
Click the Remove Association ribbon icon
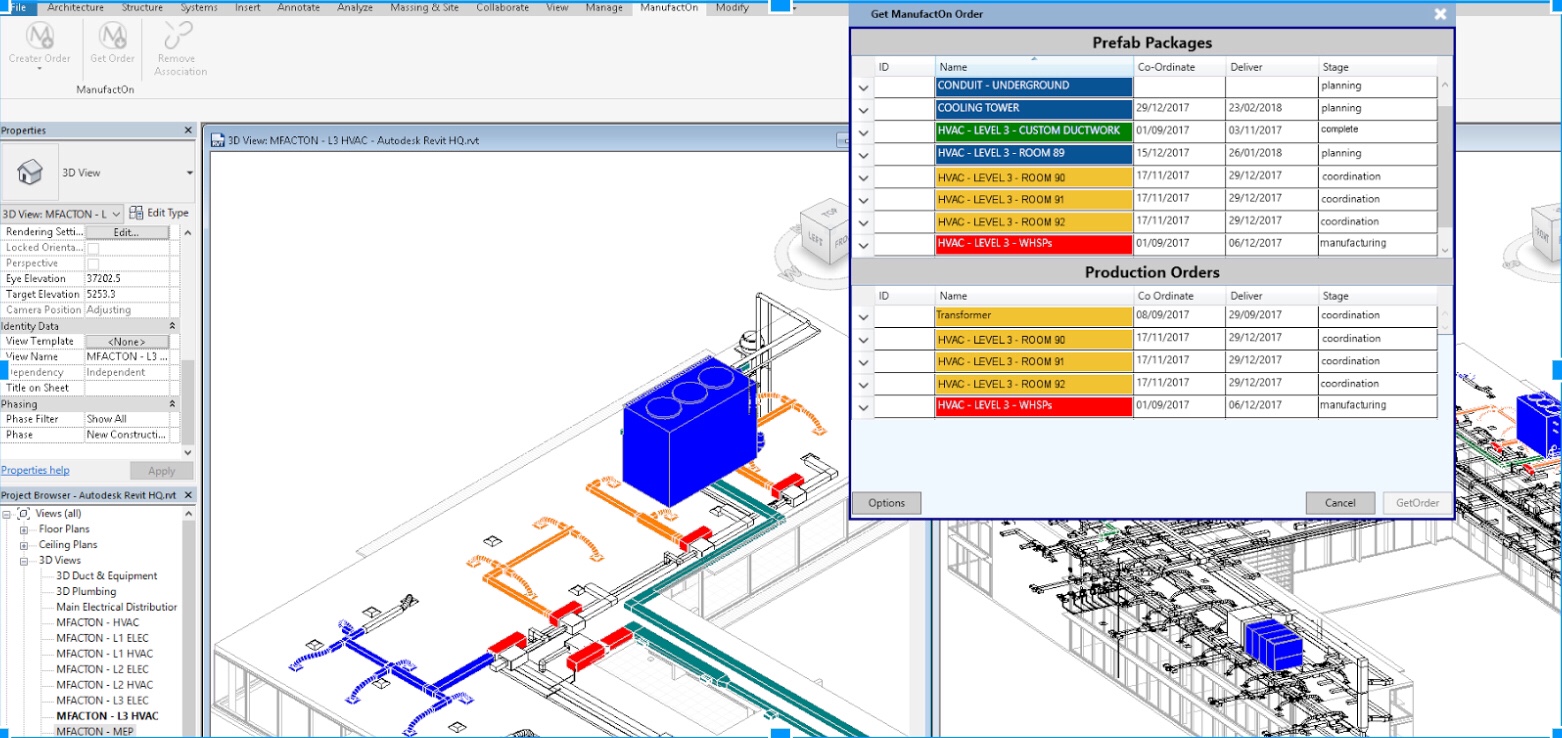tap(180, 36)
